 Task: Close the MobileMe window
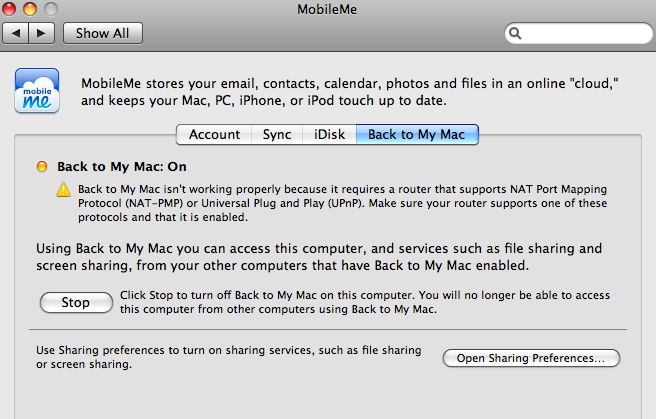(x=13, y=10)
